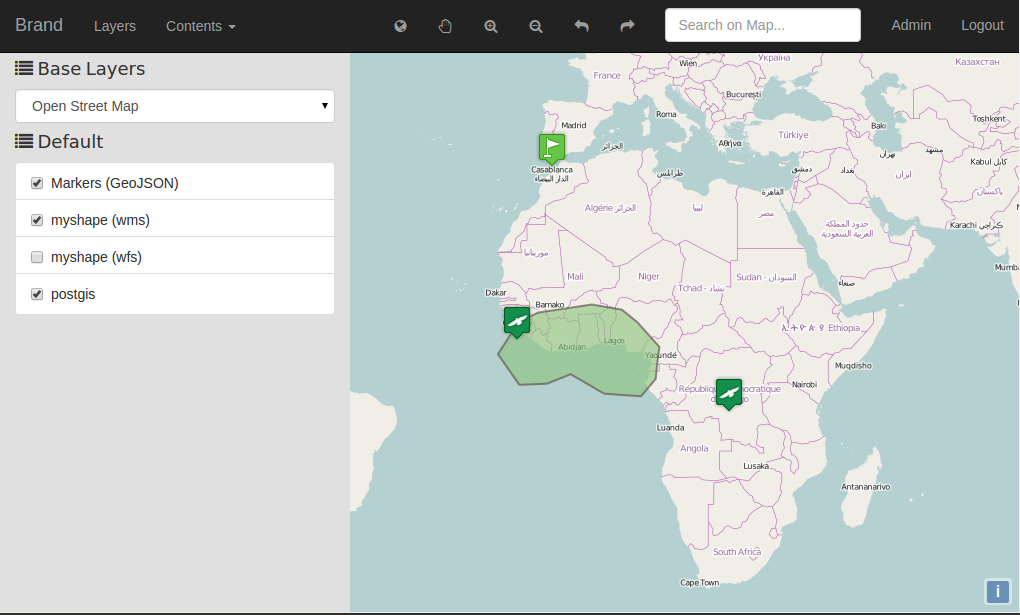Click the Brand link in the navbar
This screenshot has width=1020, height=615.
click(x=39, y=24)
